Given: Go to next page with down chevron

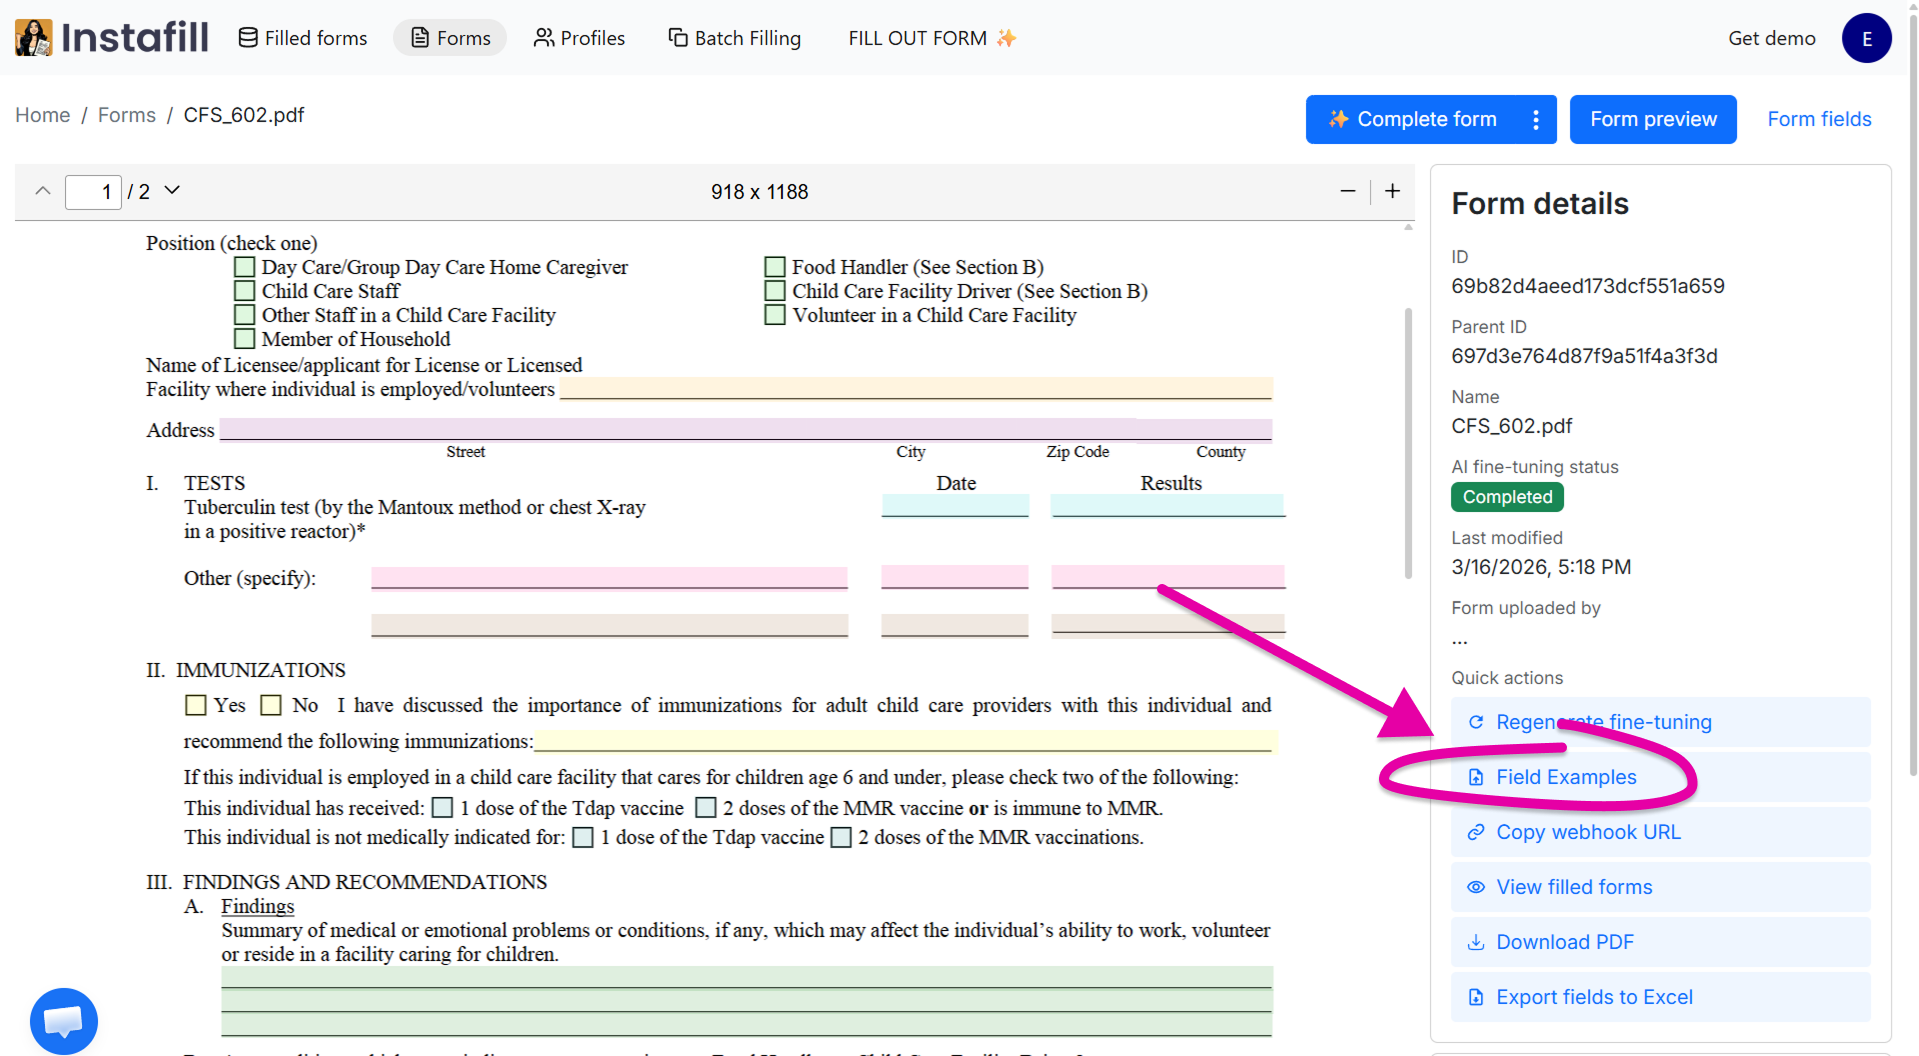Looking at the screenshot, I should click(172, 190).
